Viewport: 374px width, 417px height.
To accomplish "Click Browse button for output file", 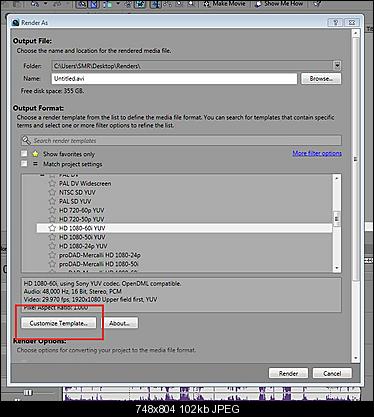I will (x=321, y=79).
